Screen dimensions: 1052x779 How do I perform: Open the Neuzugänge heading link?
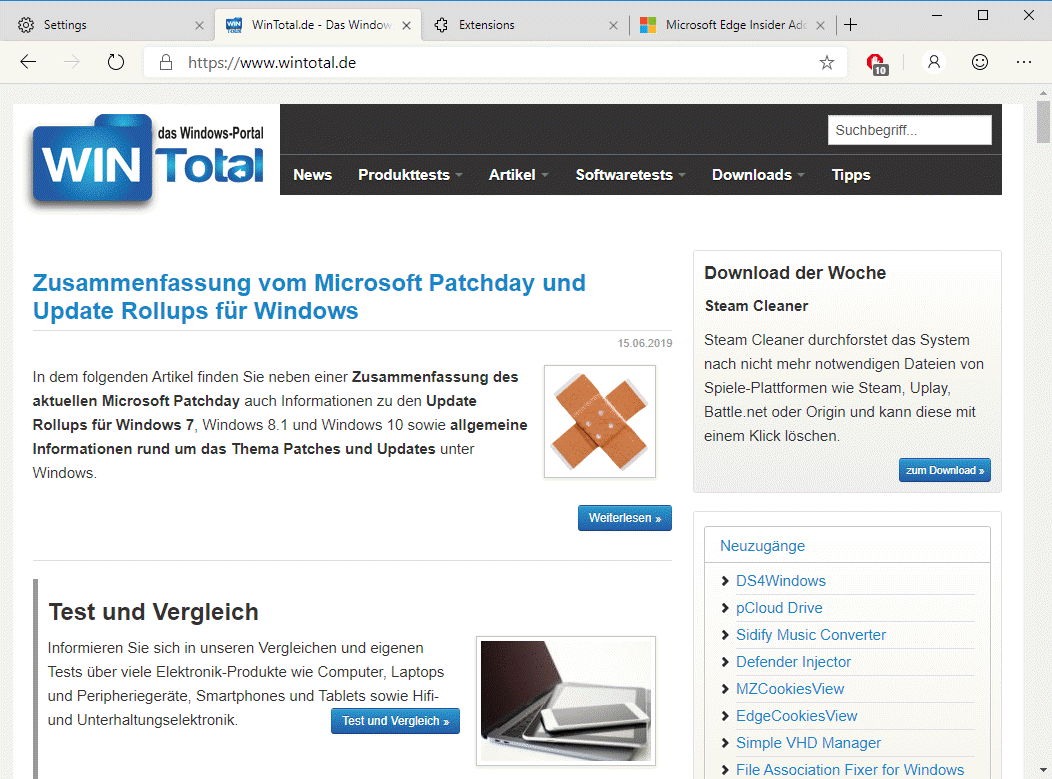762,546
